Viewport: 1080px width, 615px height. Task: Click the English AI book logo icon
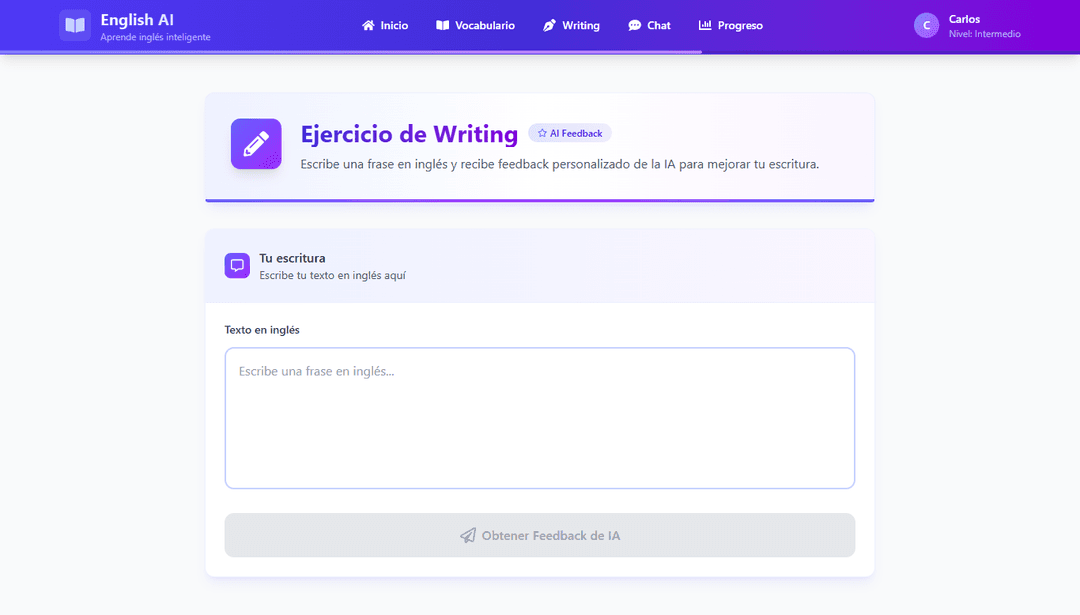click(x=75, y=25)
